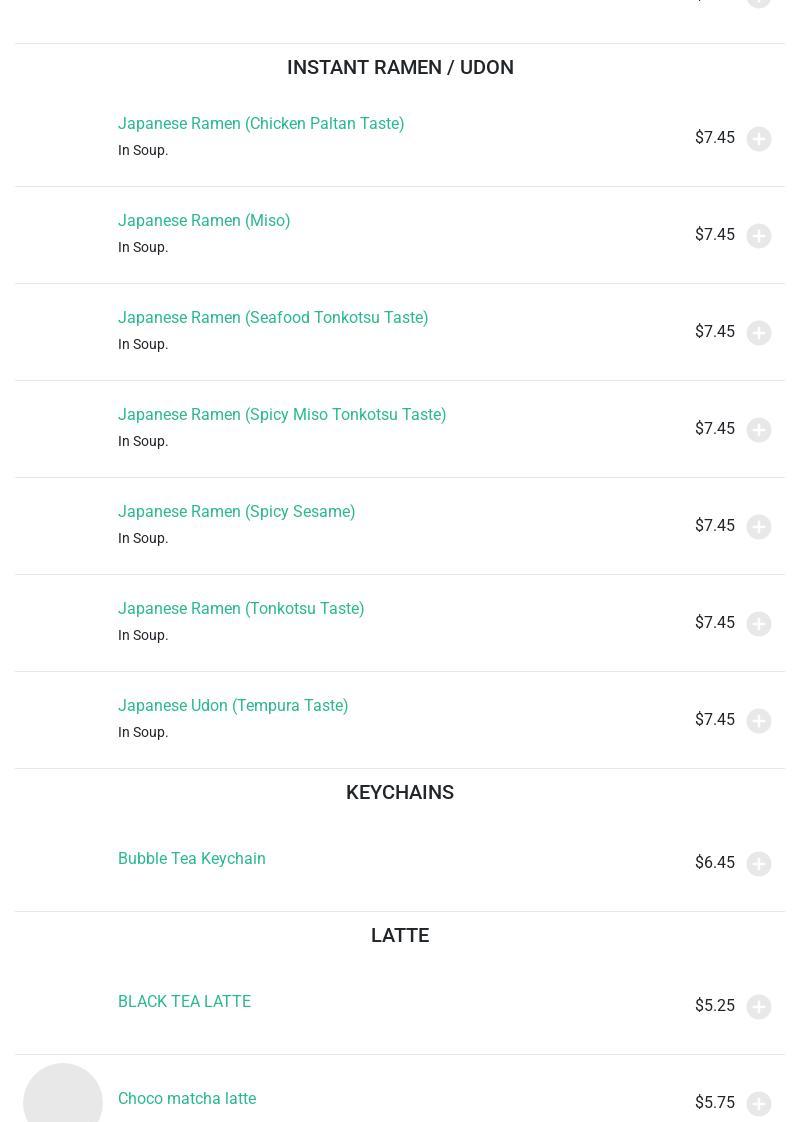This screenshot has width=800, height=1122.
Task: Tap plus icon beside Spicy Sesame ramen
Action: [x=758, y=526]
